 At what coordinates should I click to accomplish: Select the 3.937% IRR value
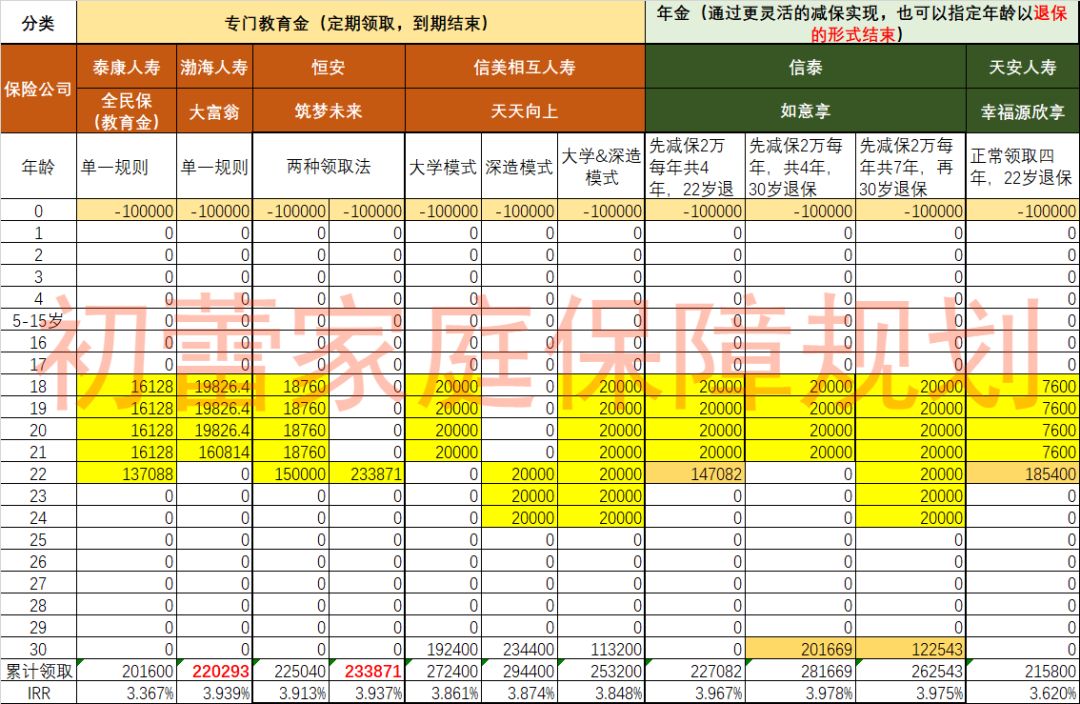[x=366, y=693]
